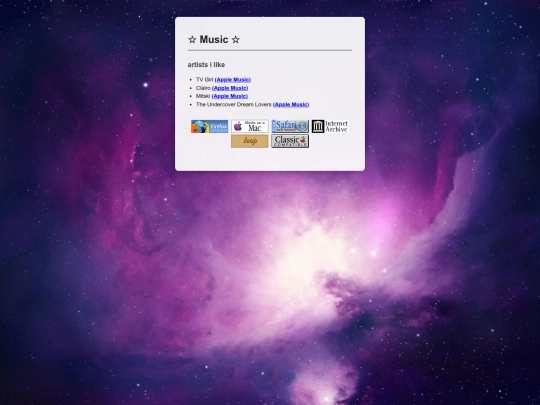Open Mitski's Apple Music link

[230, 96]
